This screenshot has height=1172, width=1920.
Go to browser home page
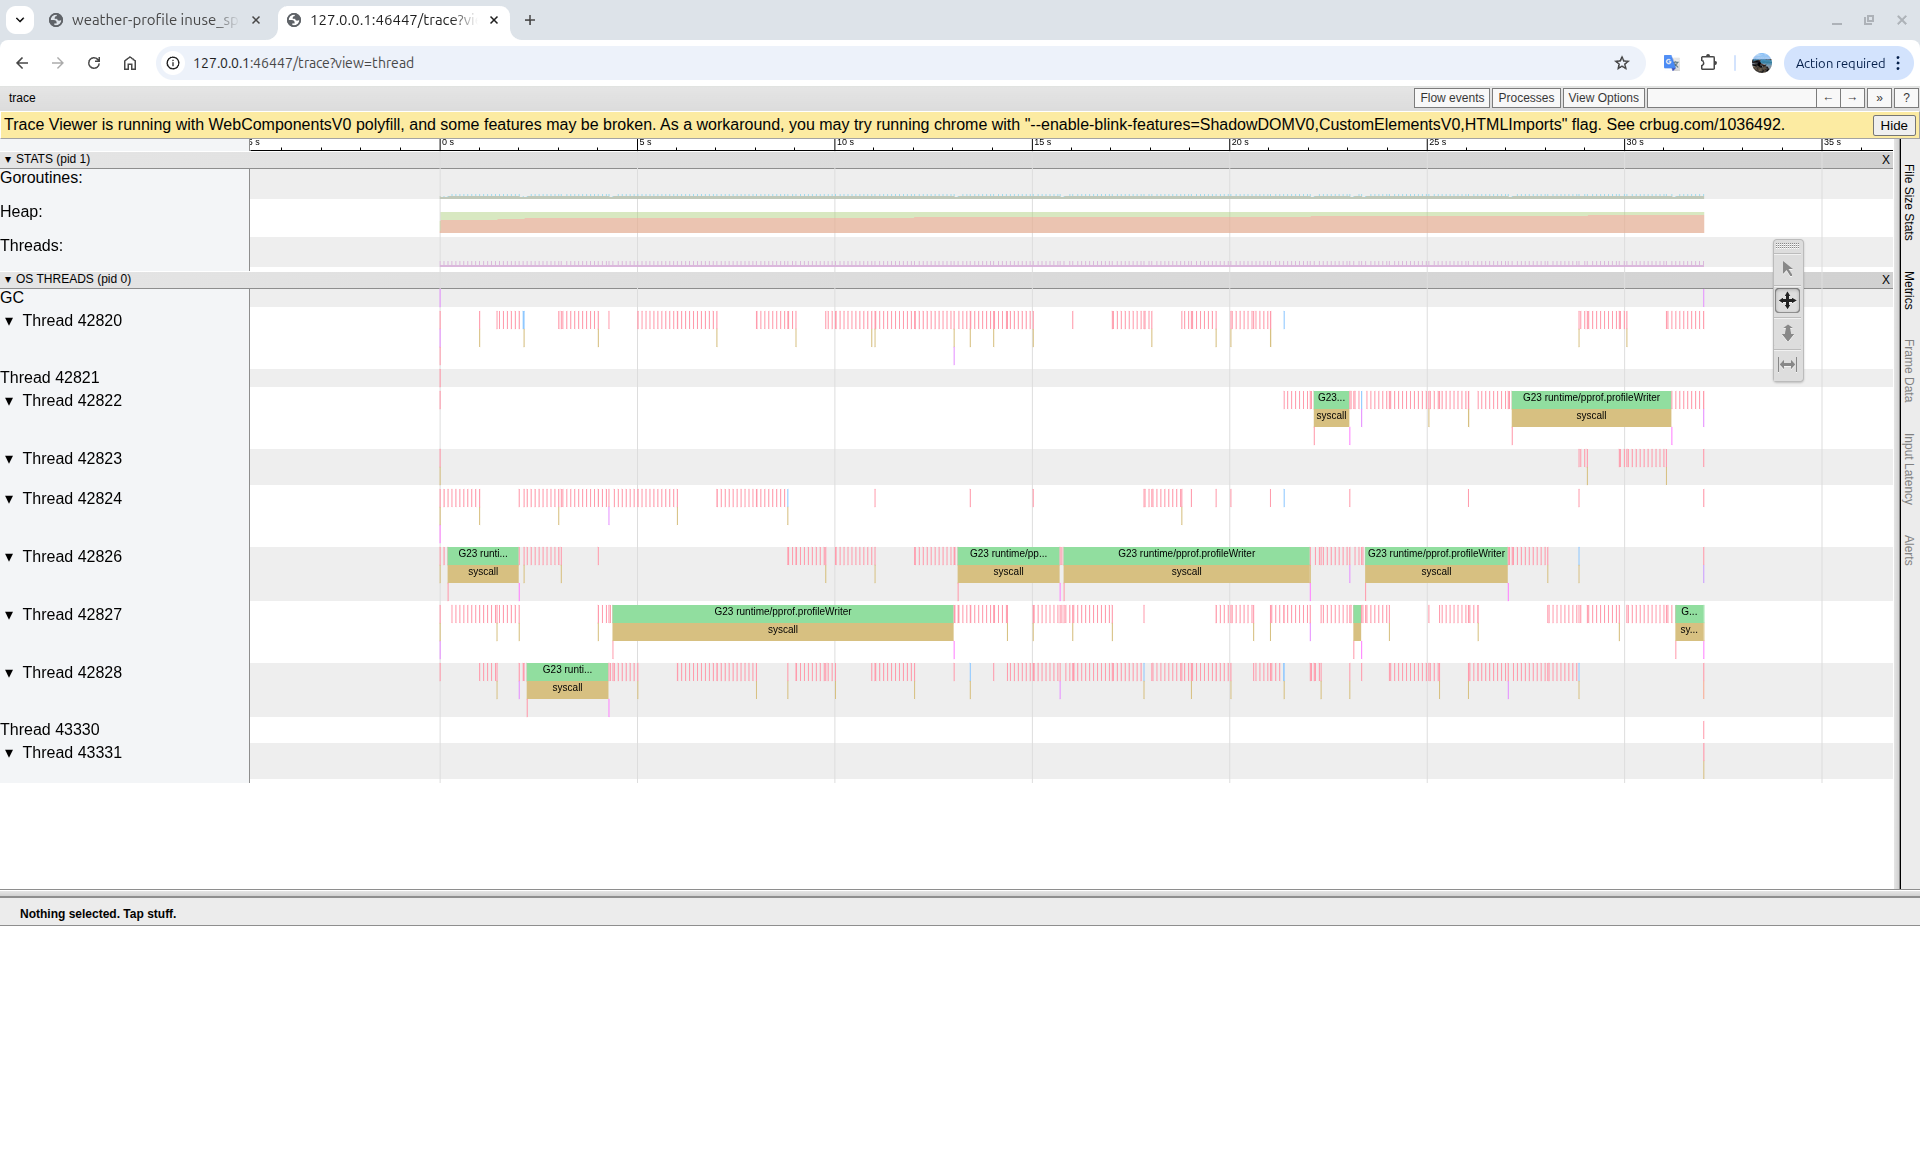pos(130,63)
